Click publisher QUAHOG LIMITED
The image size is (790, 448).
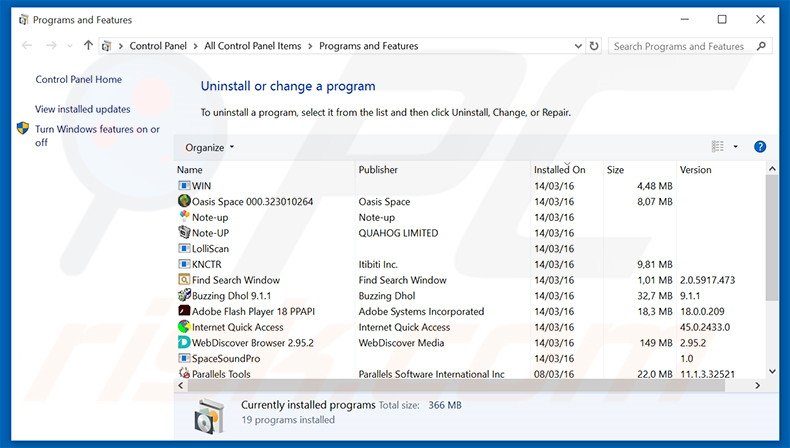399,233
